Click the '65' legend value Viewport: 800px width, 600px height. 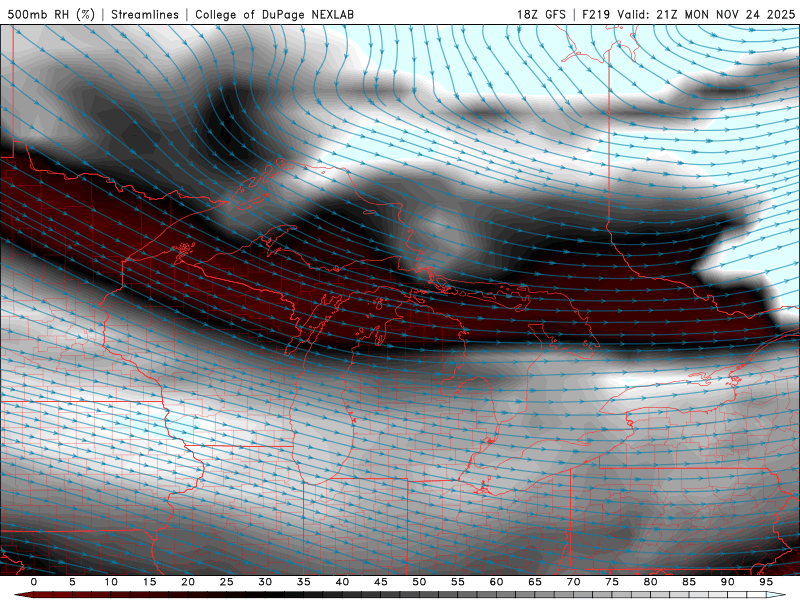535,582
